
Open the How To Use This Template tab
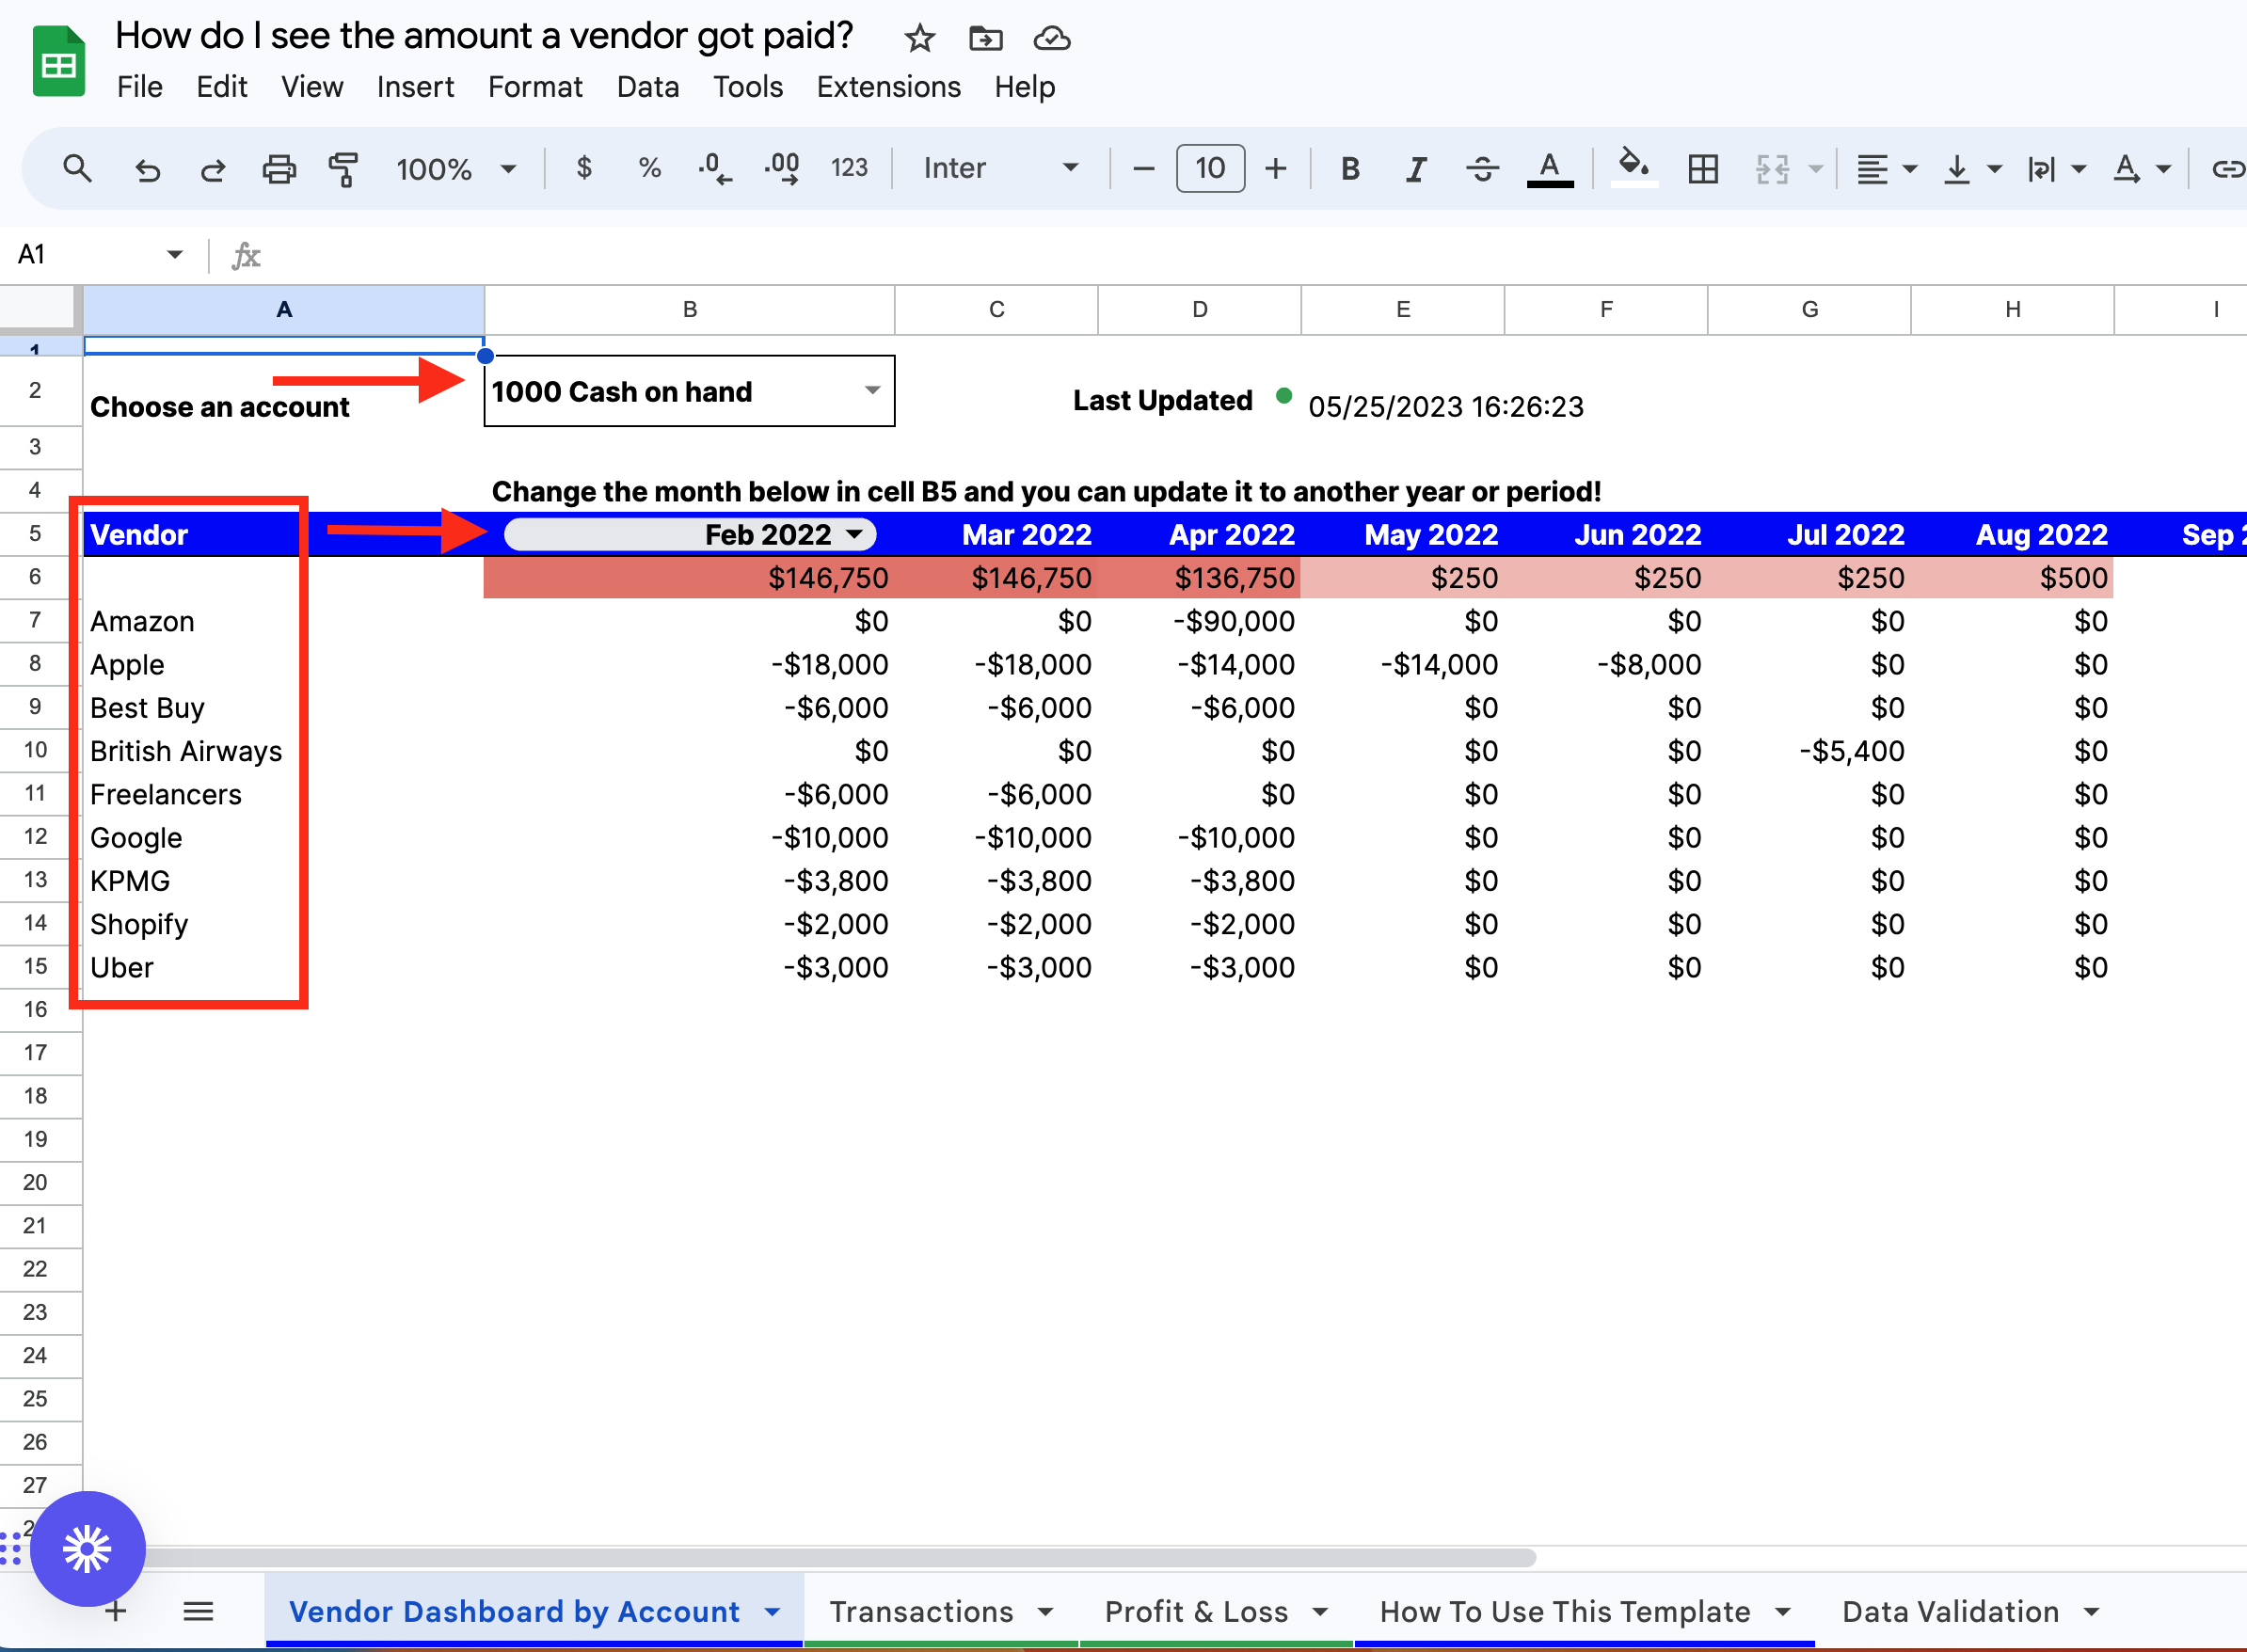[1585, 1611]
